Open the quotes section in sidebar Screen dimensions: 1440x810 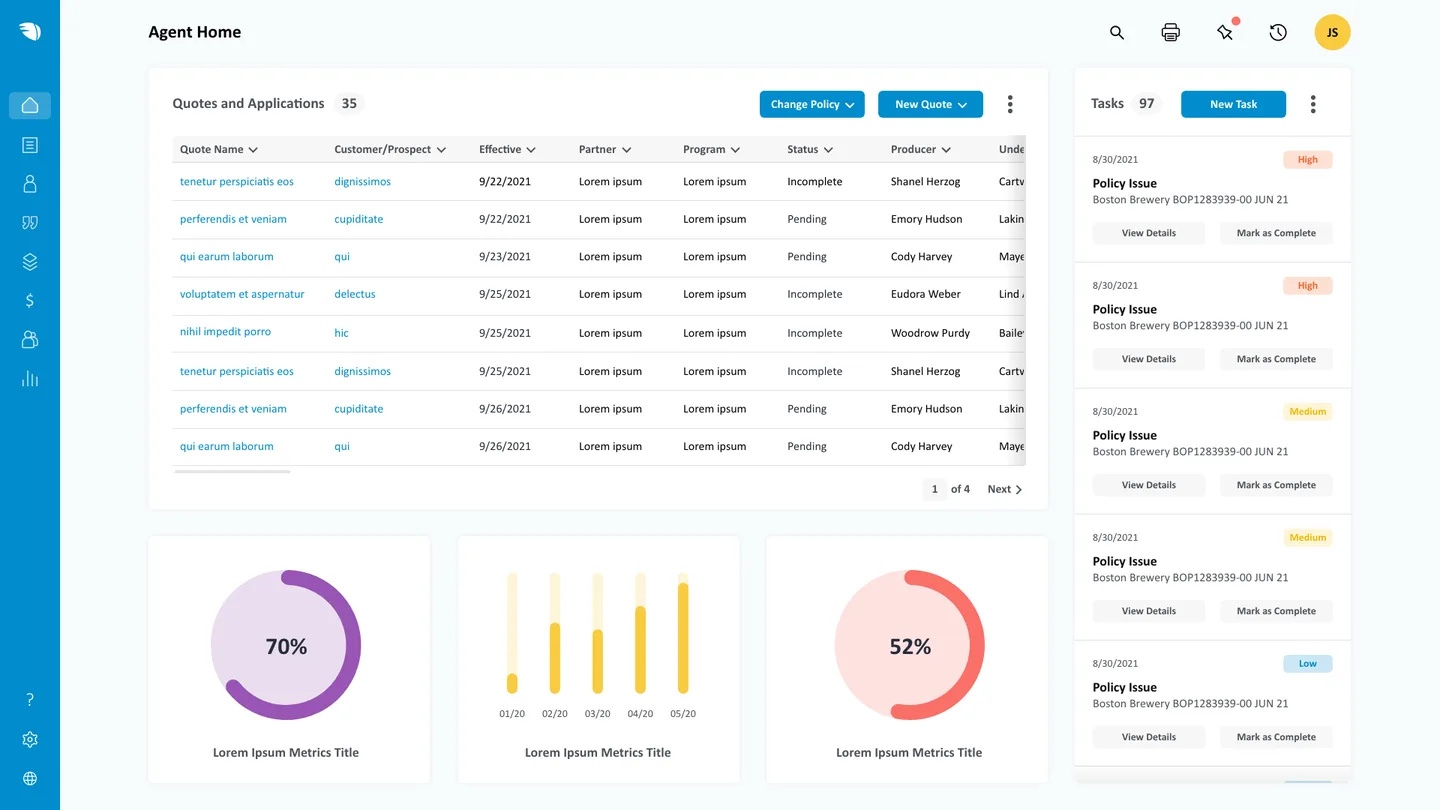[x=29, y=222]
